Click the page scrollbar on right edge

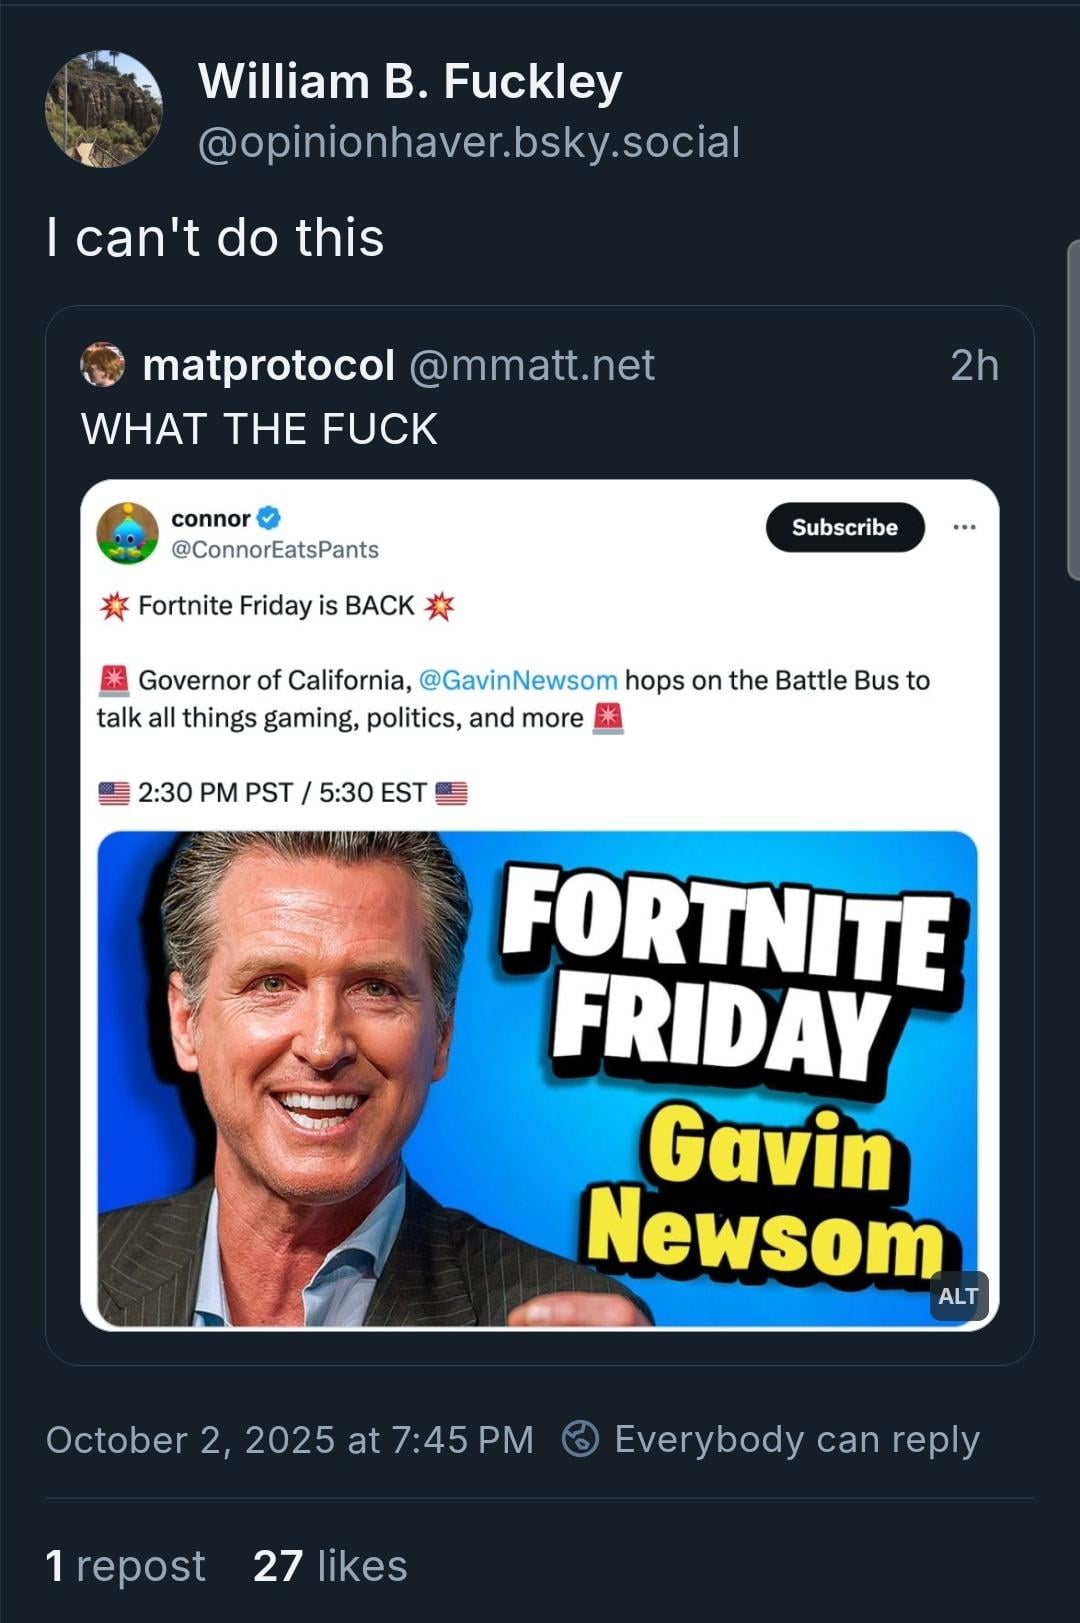tap(1073, 410)
